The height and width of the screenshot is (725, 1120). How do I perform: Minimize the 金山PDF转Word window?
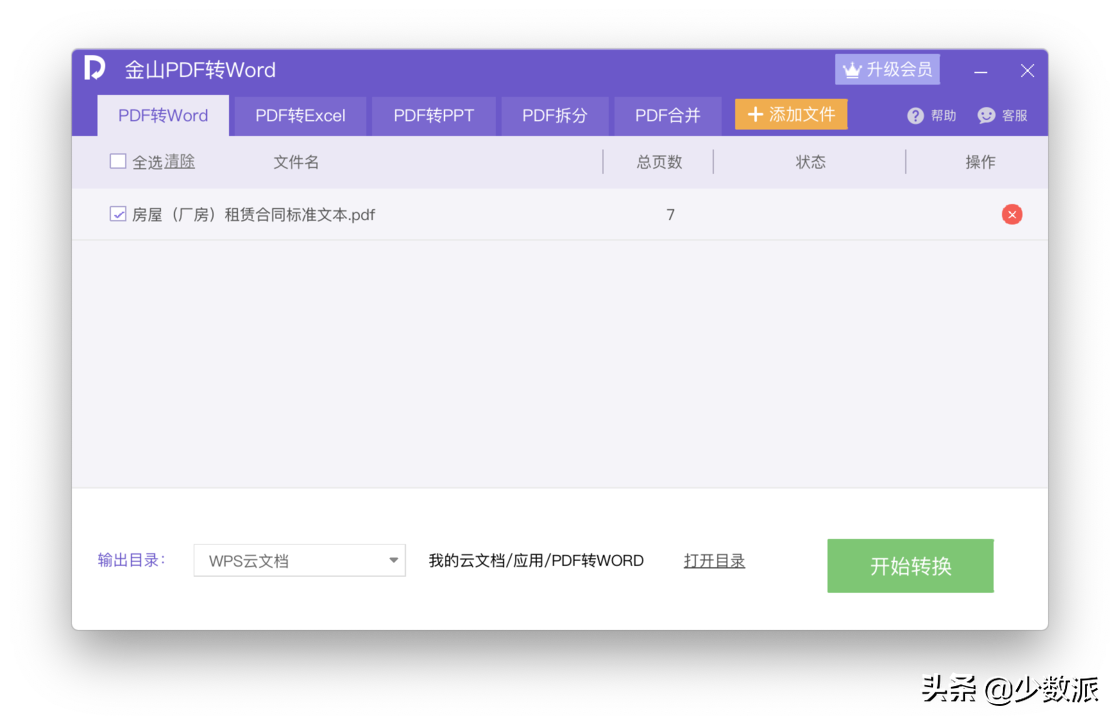pos(981,71)
